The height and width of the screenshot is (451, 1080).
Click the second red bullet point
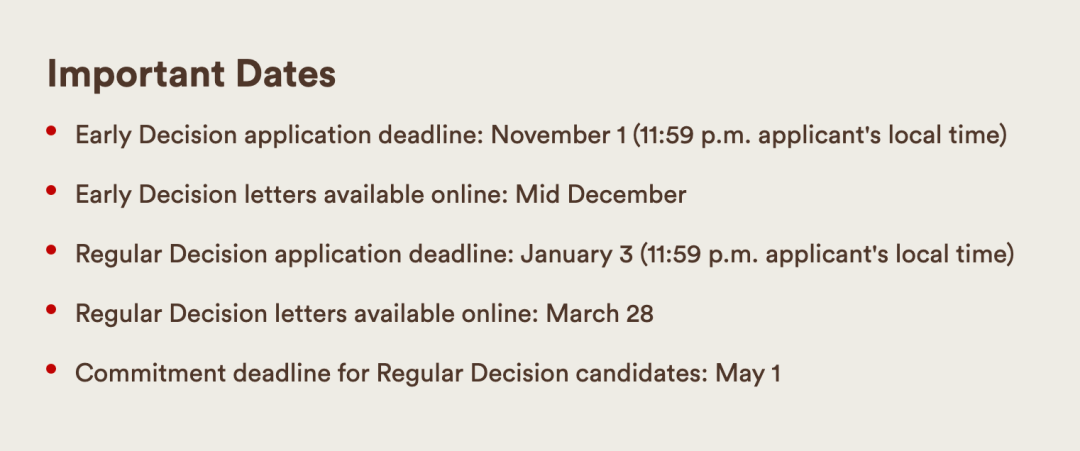(51, 190)
